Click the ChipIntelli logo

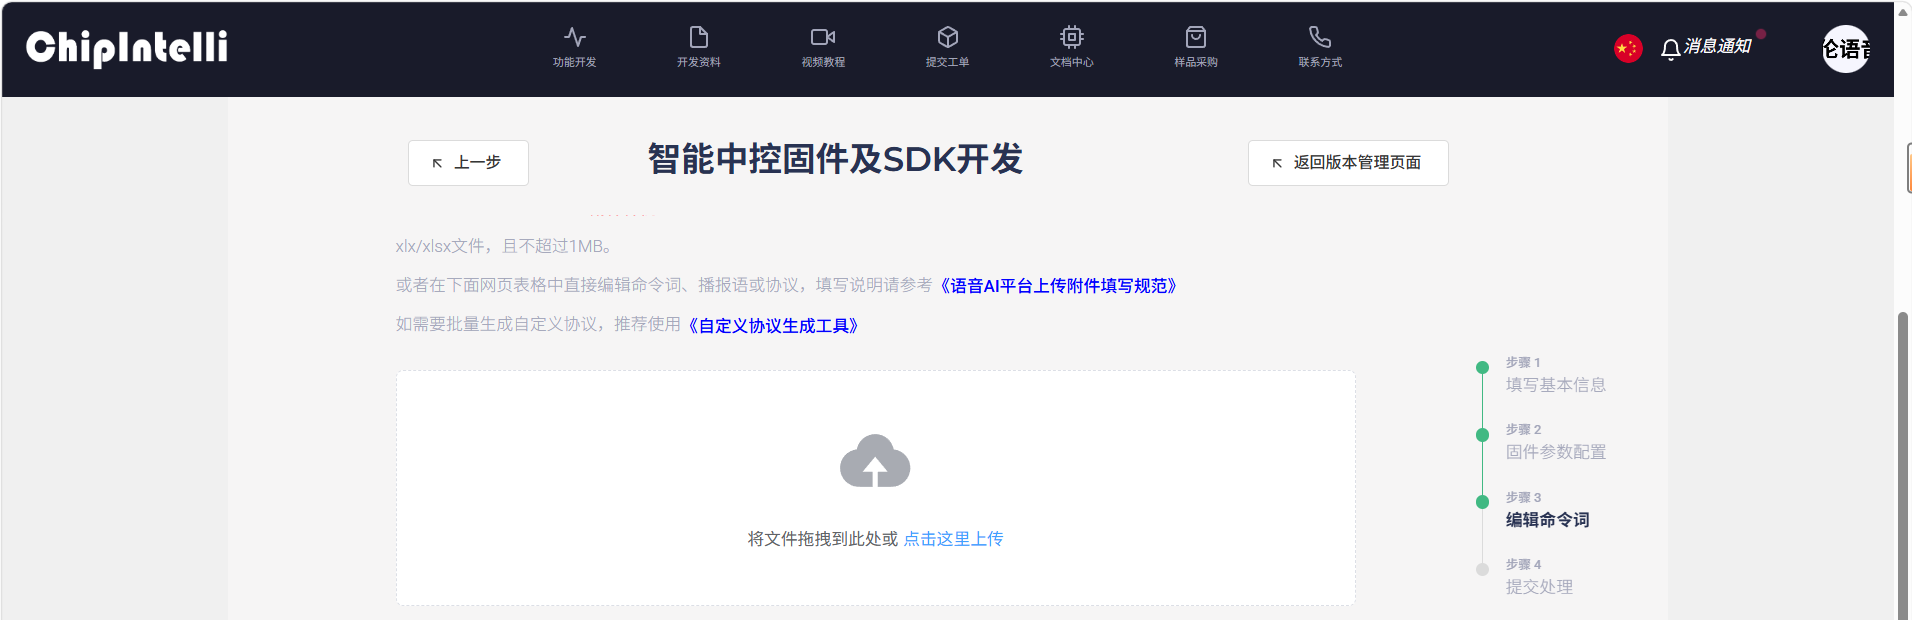(127, 48)
